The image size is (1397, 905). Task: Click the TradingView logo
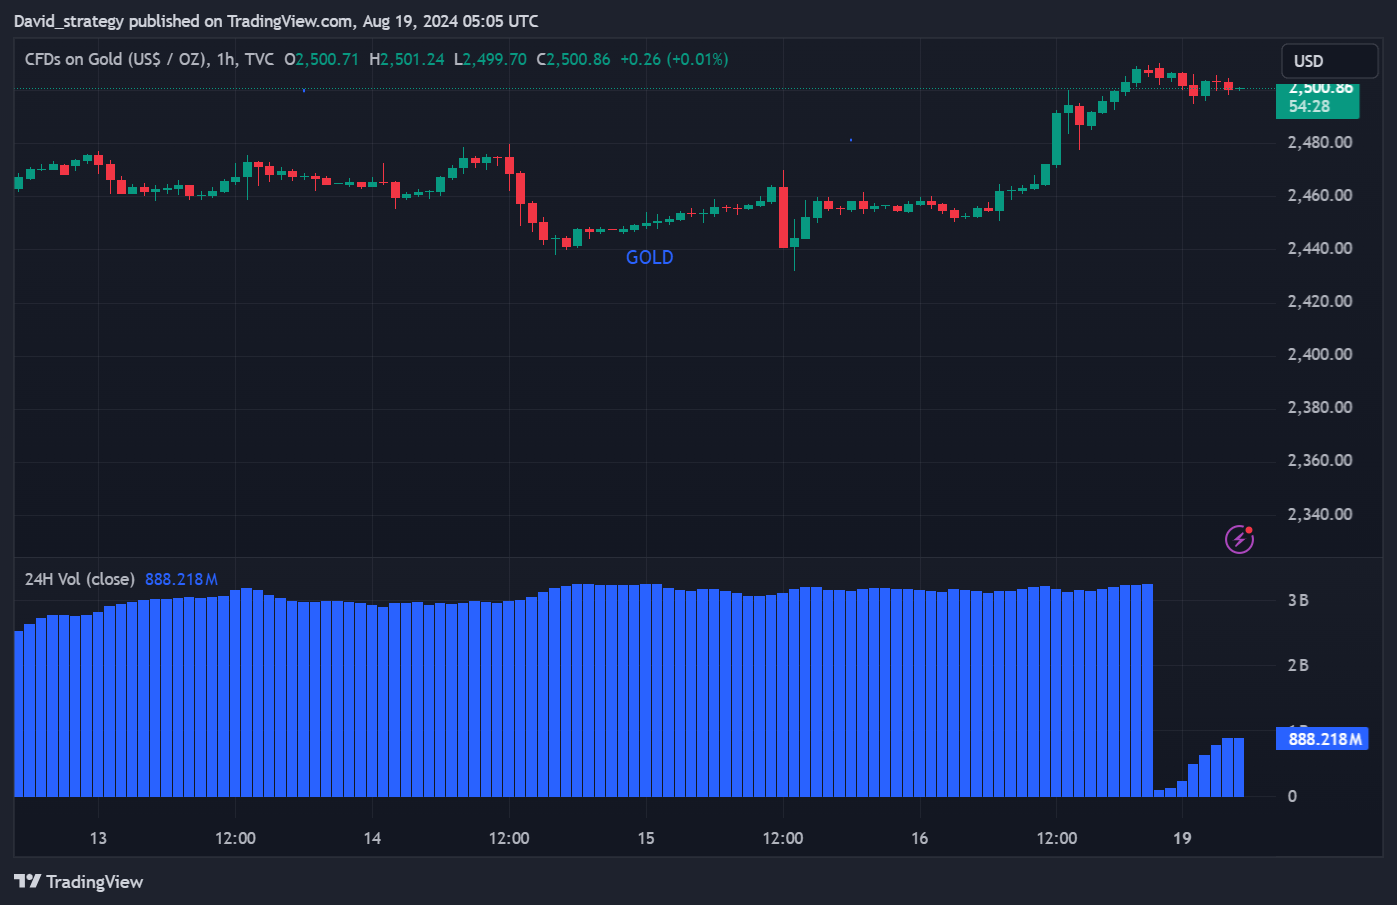point(79,882)
